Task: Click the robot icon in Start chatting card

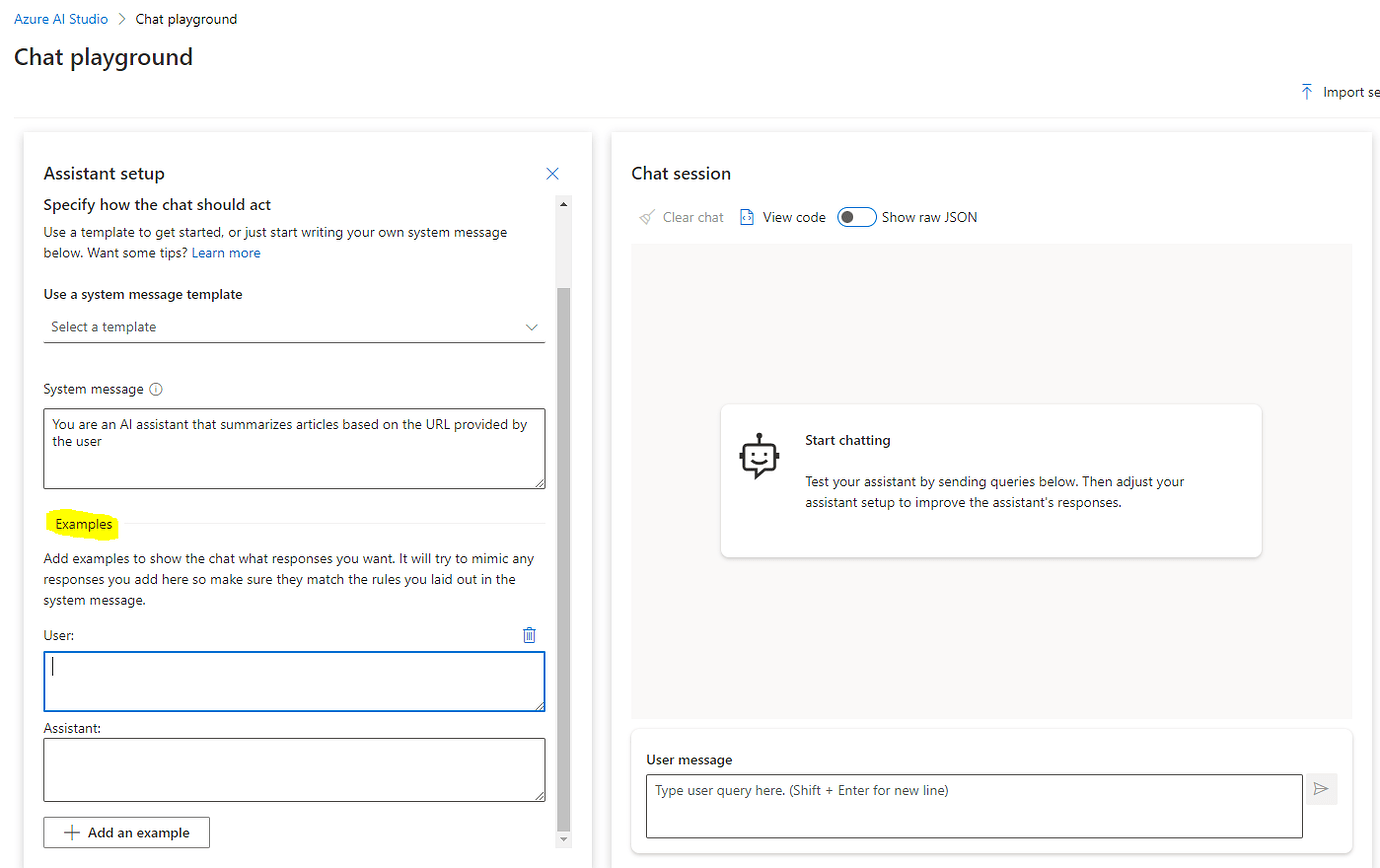Action: tap(760, 457)
